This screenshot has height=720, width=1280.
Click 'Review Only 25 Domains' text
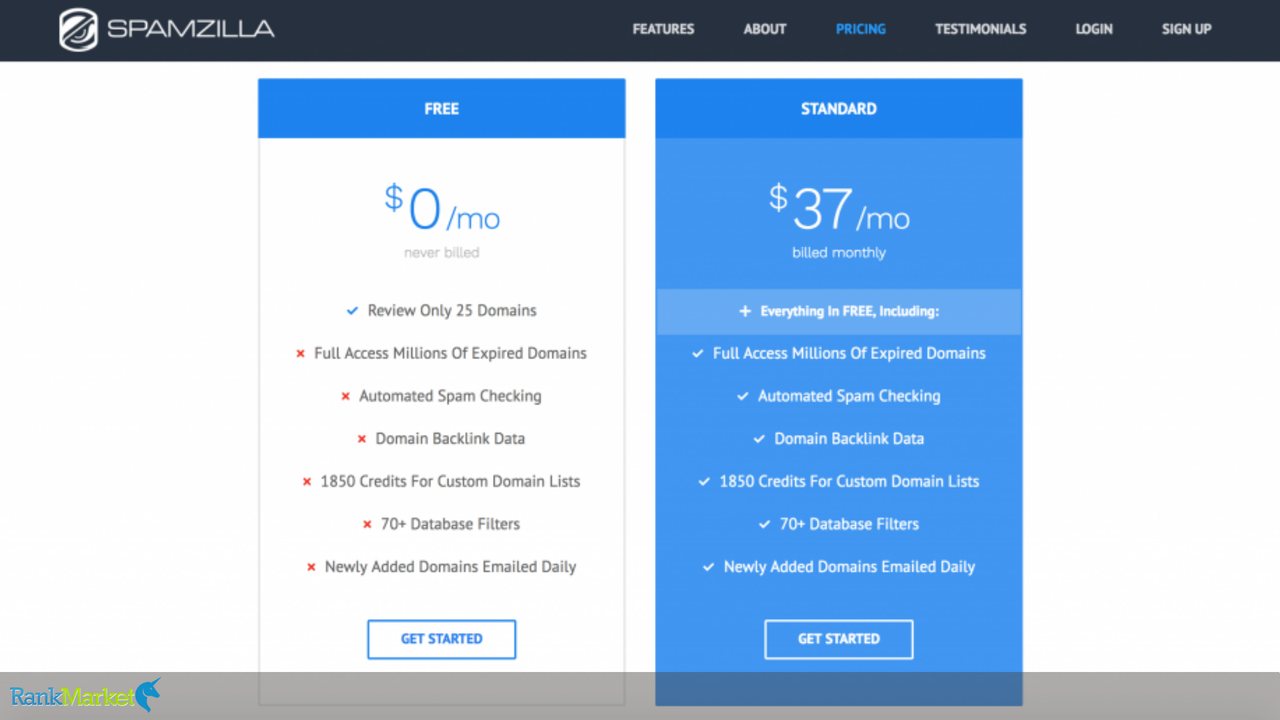[452, 311]
